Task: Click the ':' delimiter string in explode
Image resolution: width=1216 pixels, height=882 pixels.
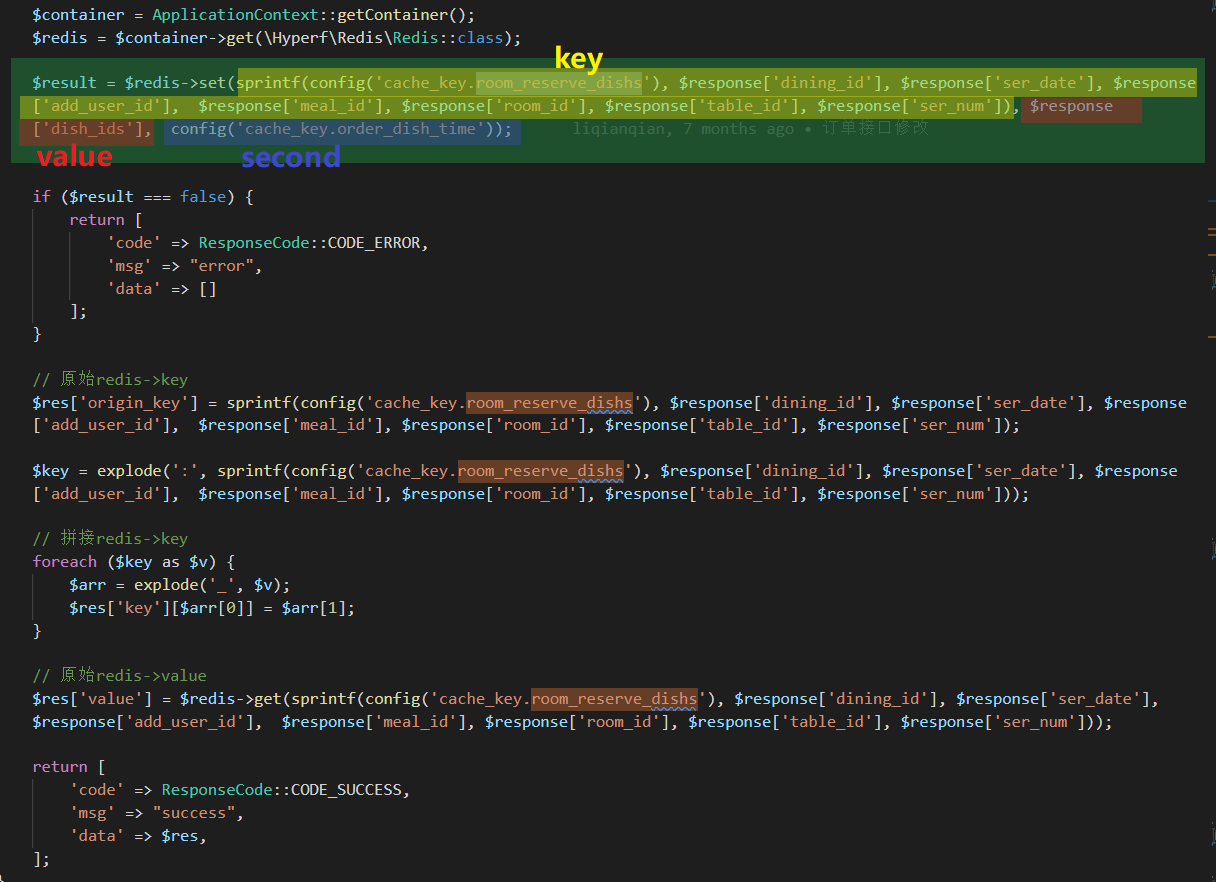Action: click(185, 471)
